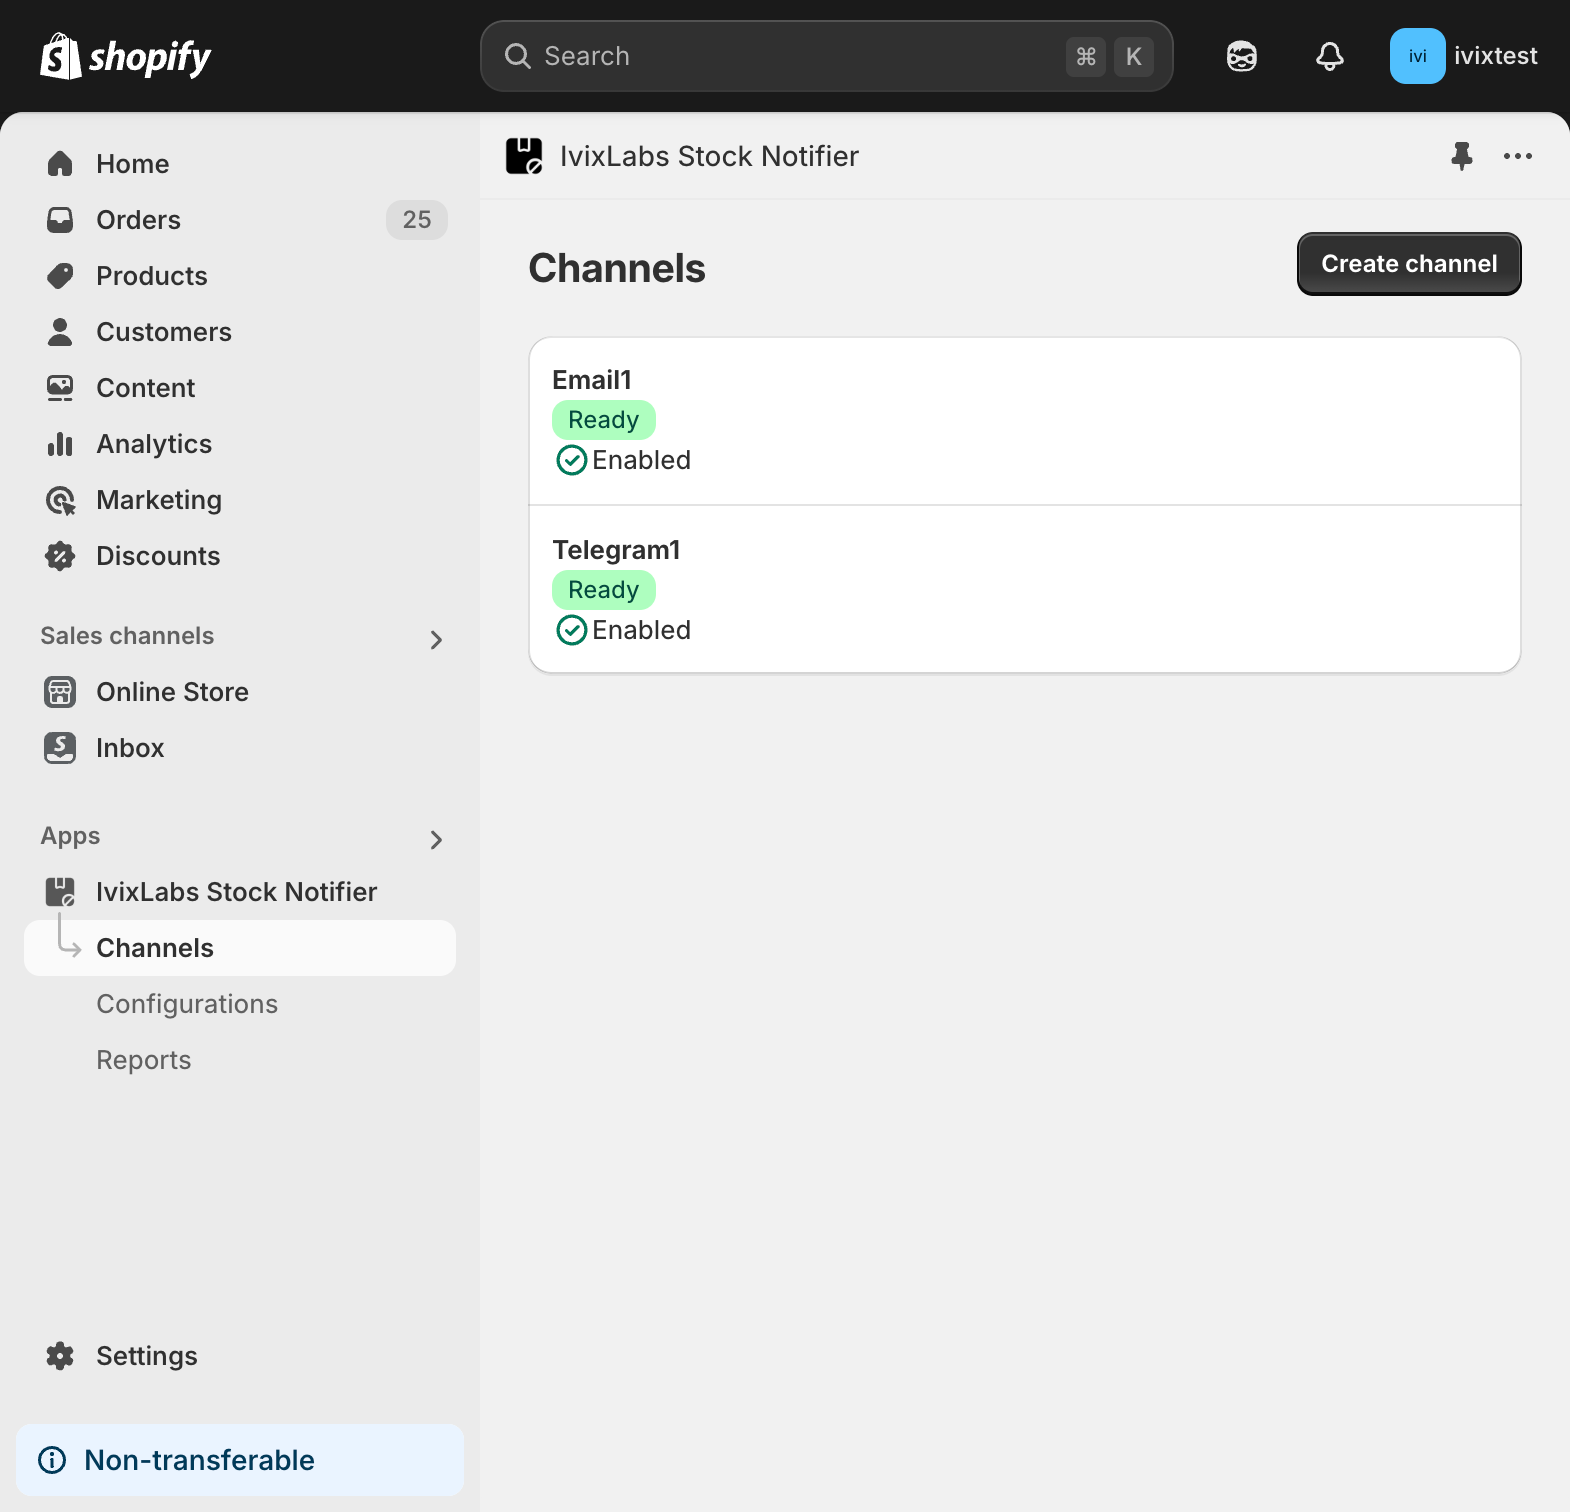Click the Create channel button
The height and width of the screenshot is (1512, 1570).
pyautogui.click(x=1409, y=264)
